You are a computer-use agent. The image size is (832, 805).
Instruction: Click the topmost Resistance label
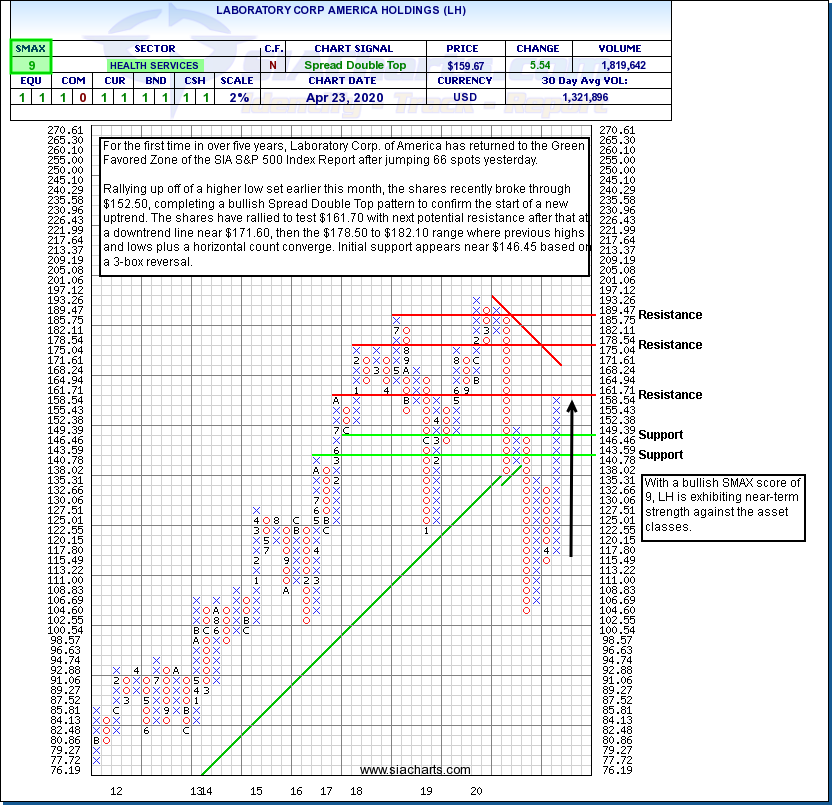pos(671,315)
